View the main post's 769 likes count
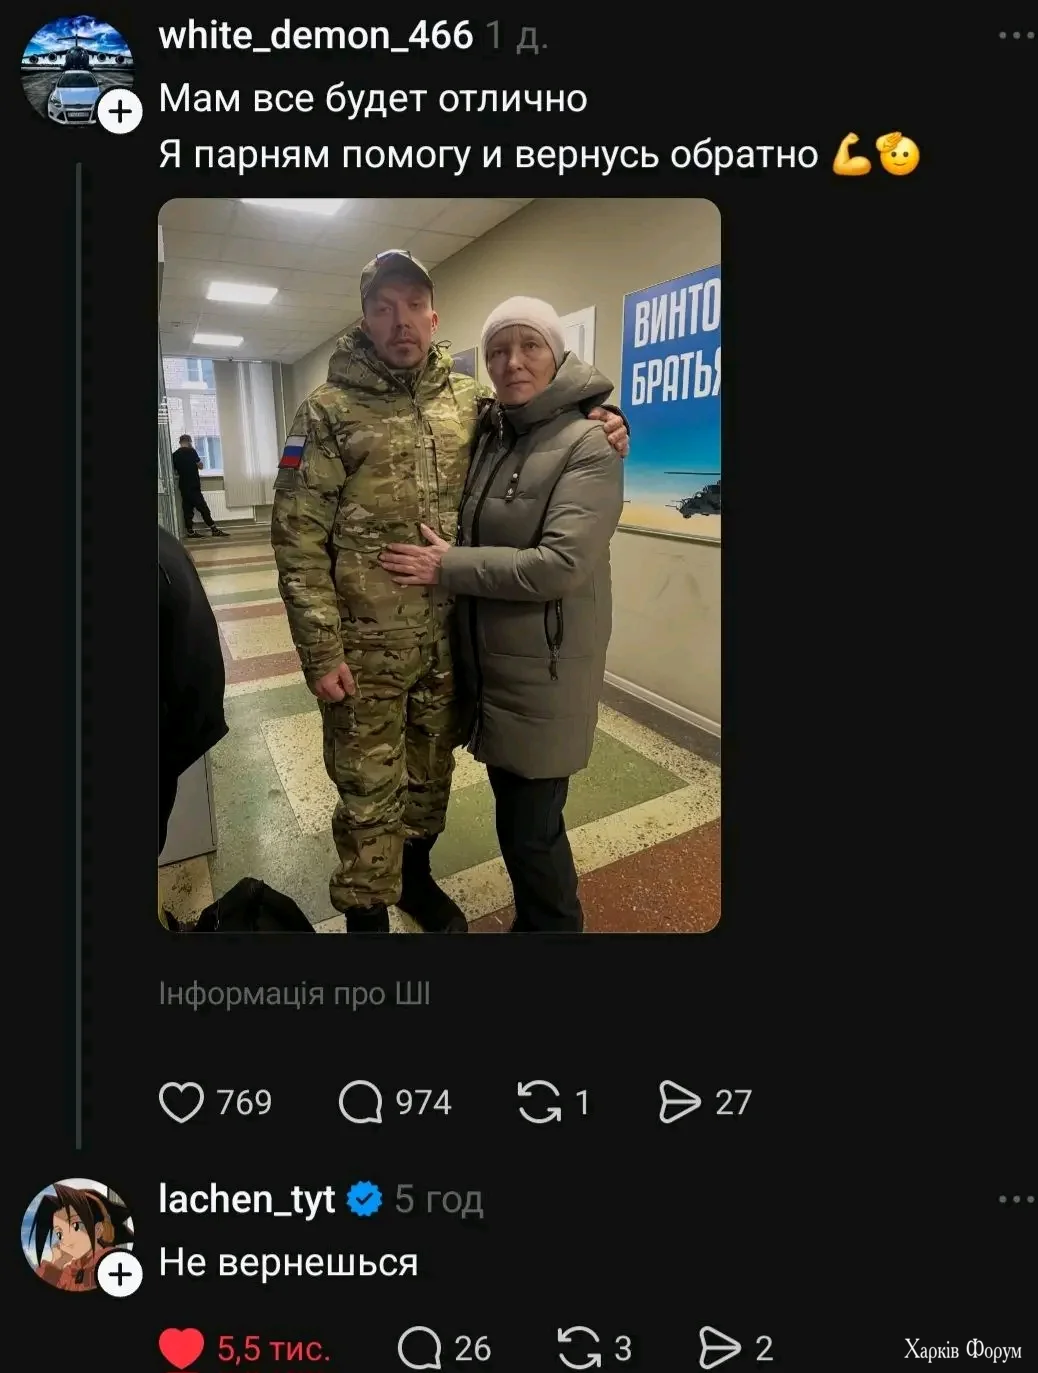Viewport: 1038px width, 1373px height. [x=244, y=1102]
